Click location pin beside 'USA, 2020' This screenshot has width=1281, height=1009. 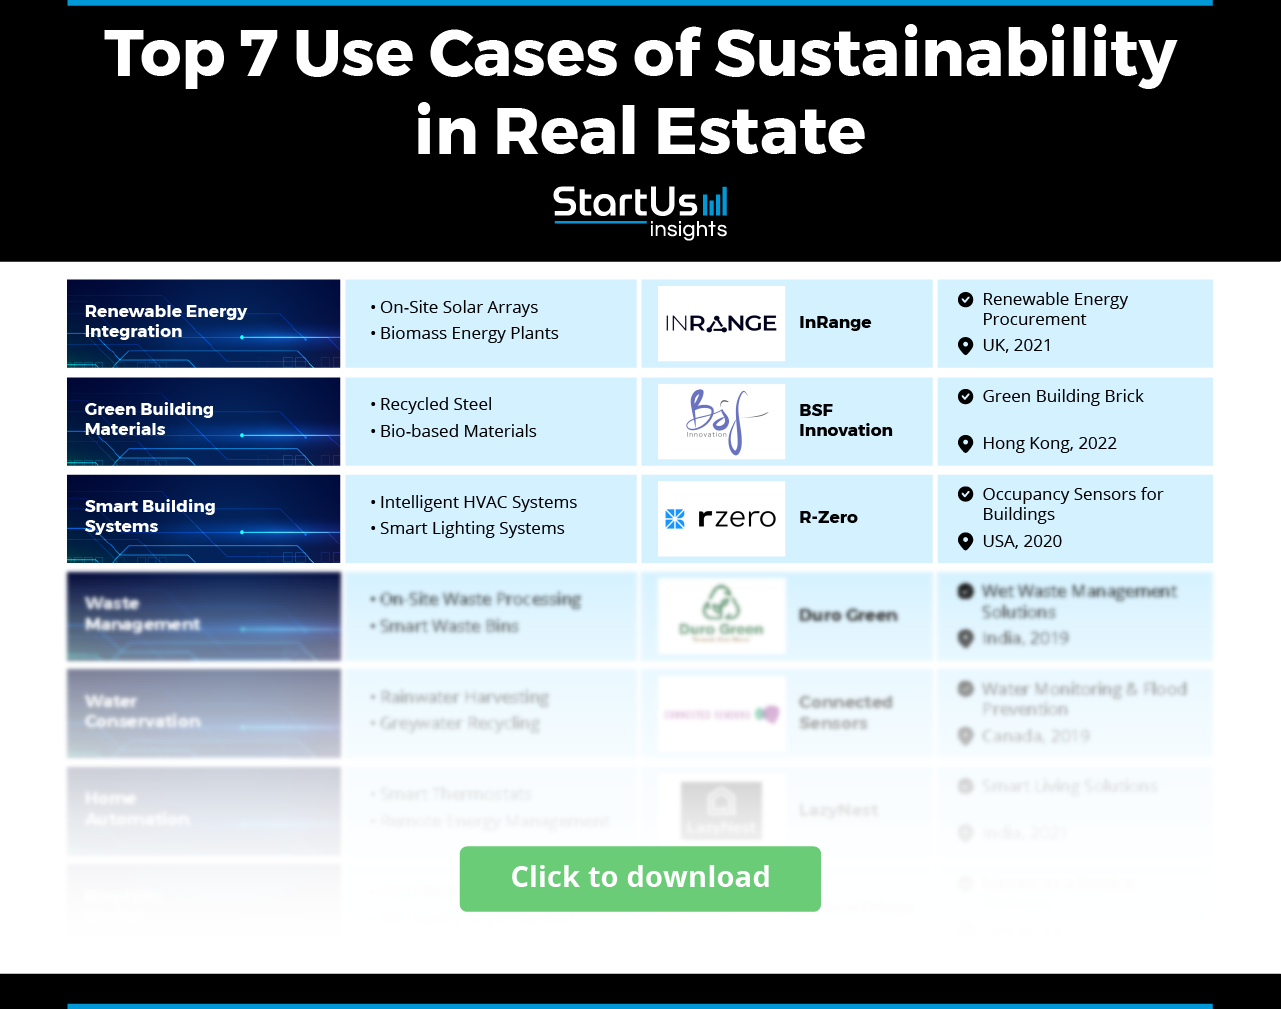(x=965, y=541)
